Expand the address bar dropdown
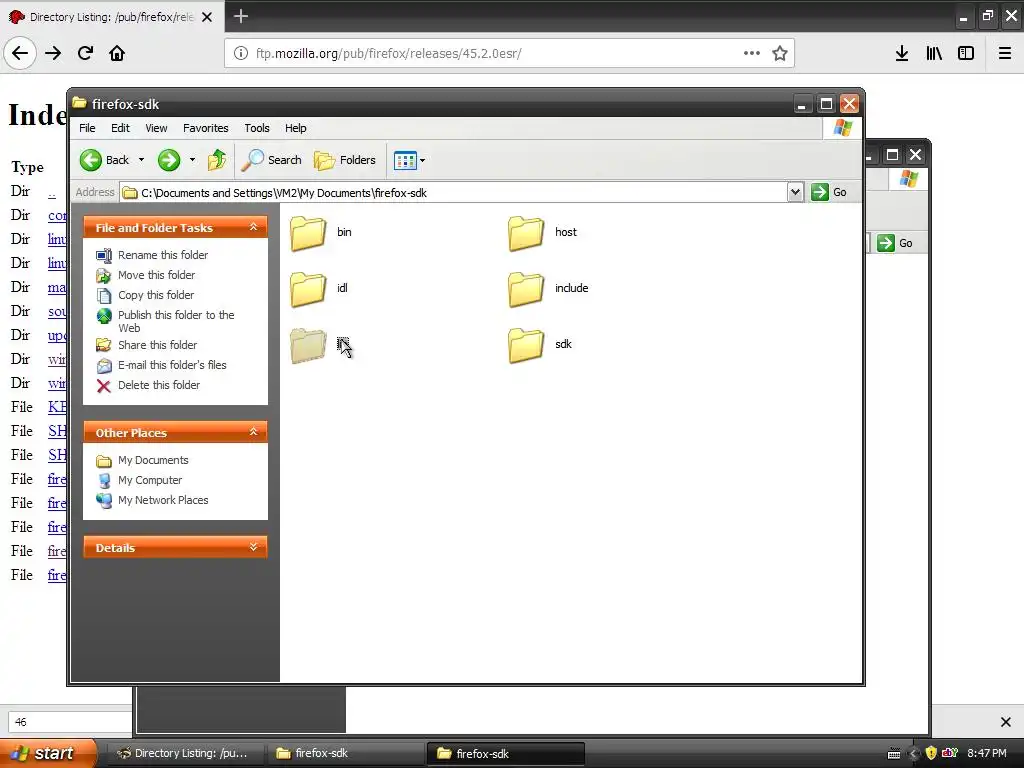The height and width of the screenshot is (768, 1024). point(795,192)
